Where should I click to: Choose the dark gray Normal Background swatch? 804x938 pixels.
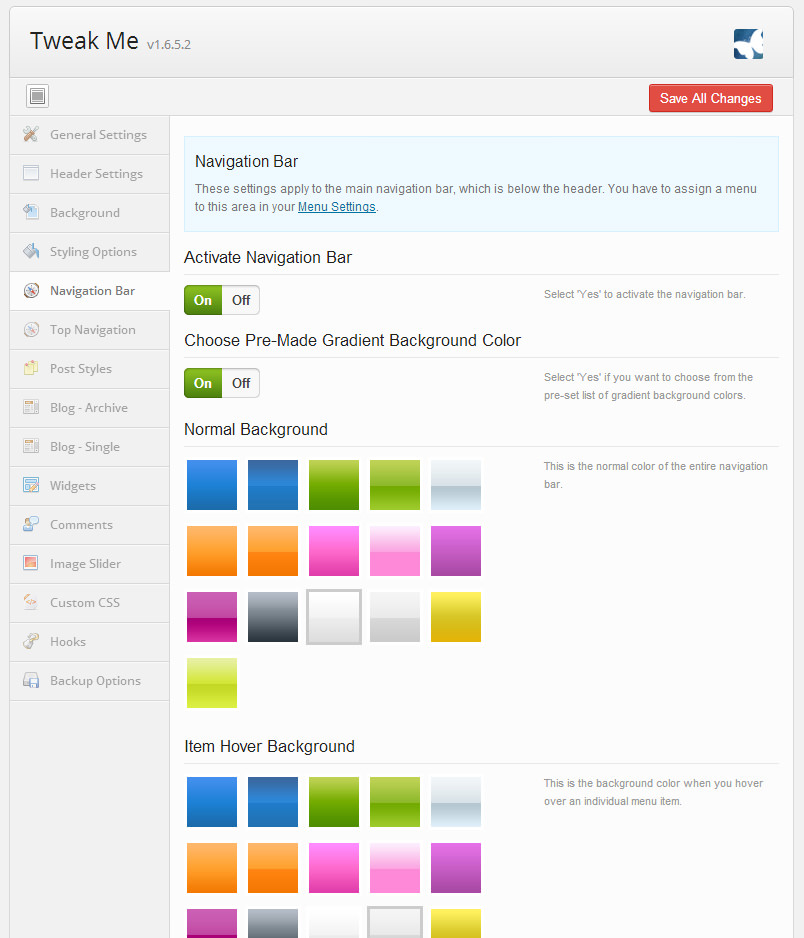click(x=273, y=617)
